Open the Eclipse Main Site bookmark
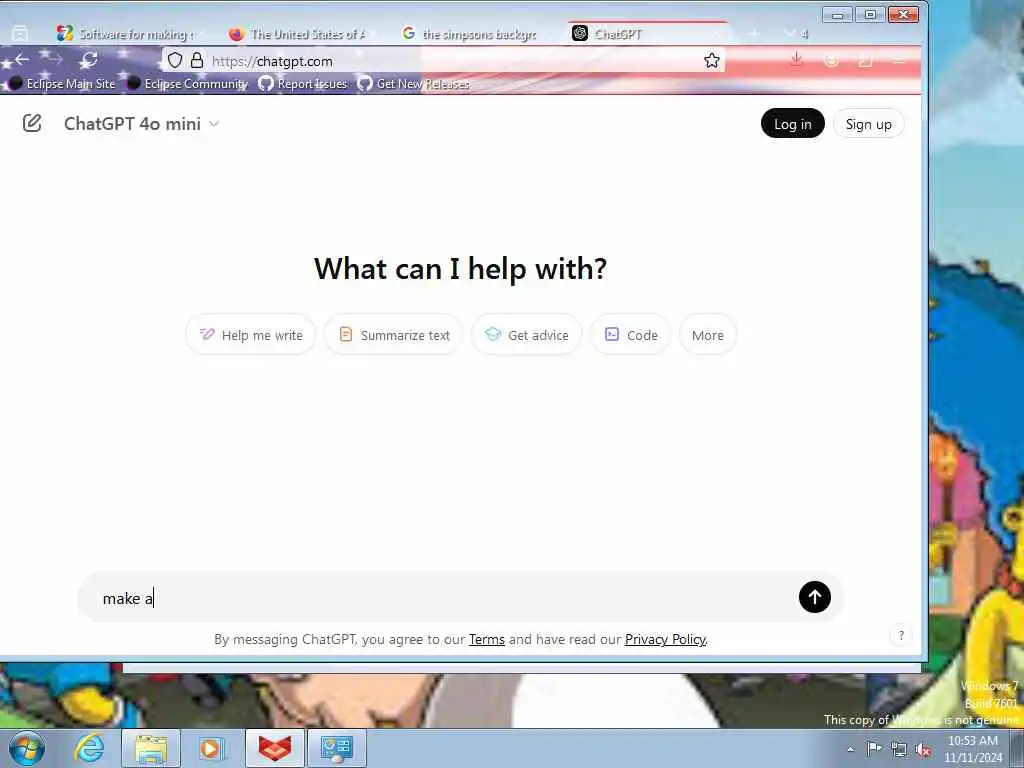This screenshot has height=768, width=1024. (x=62, y=84)
